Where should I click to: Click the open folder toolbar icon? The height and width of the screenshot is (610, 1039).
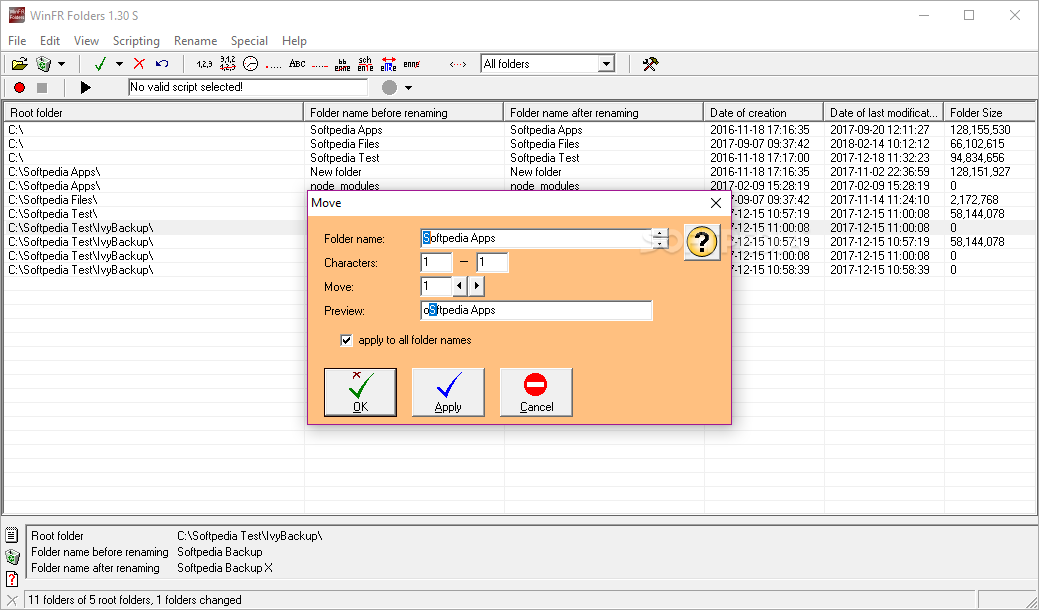(x=20, y=64)
